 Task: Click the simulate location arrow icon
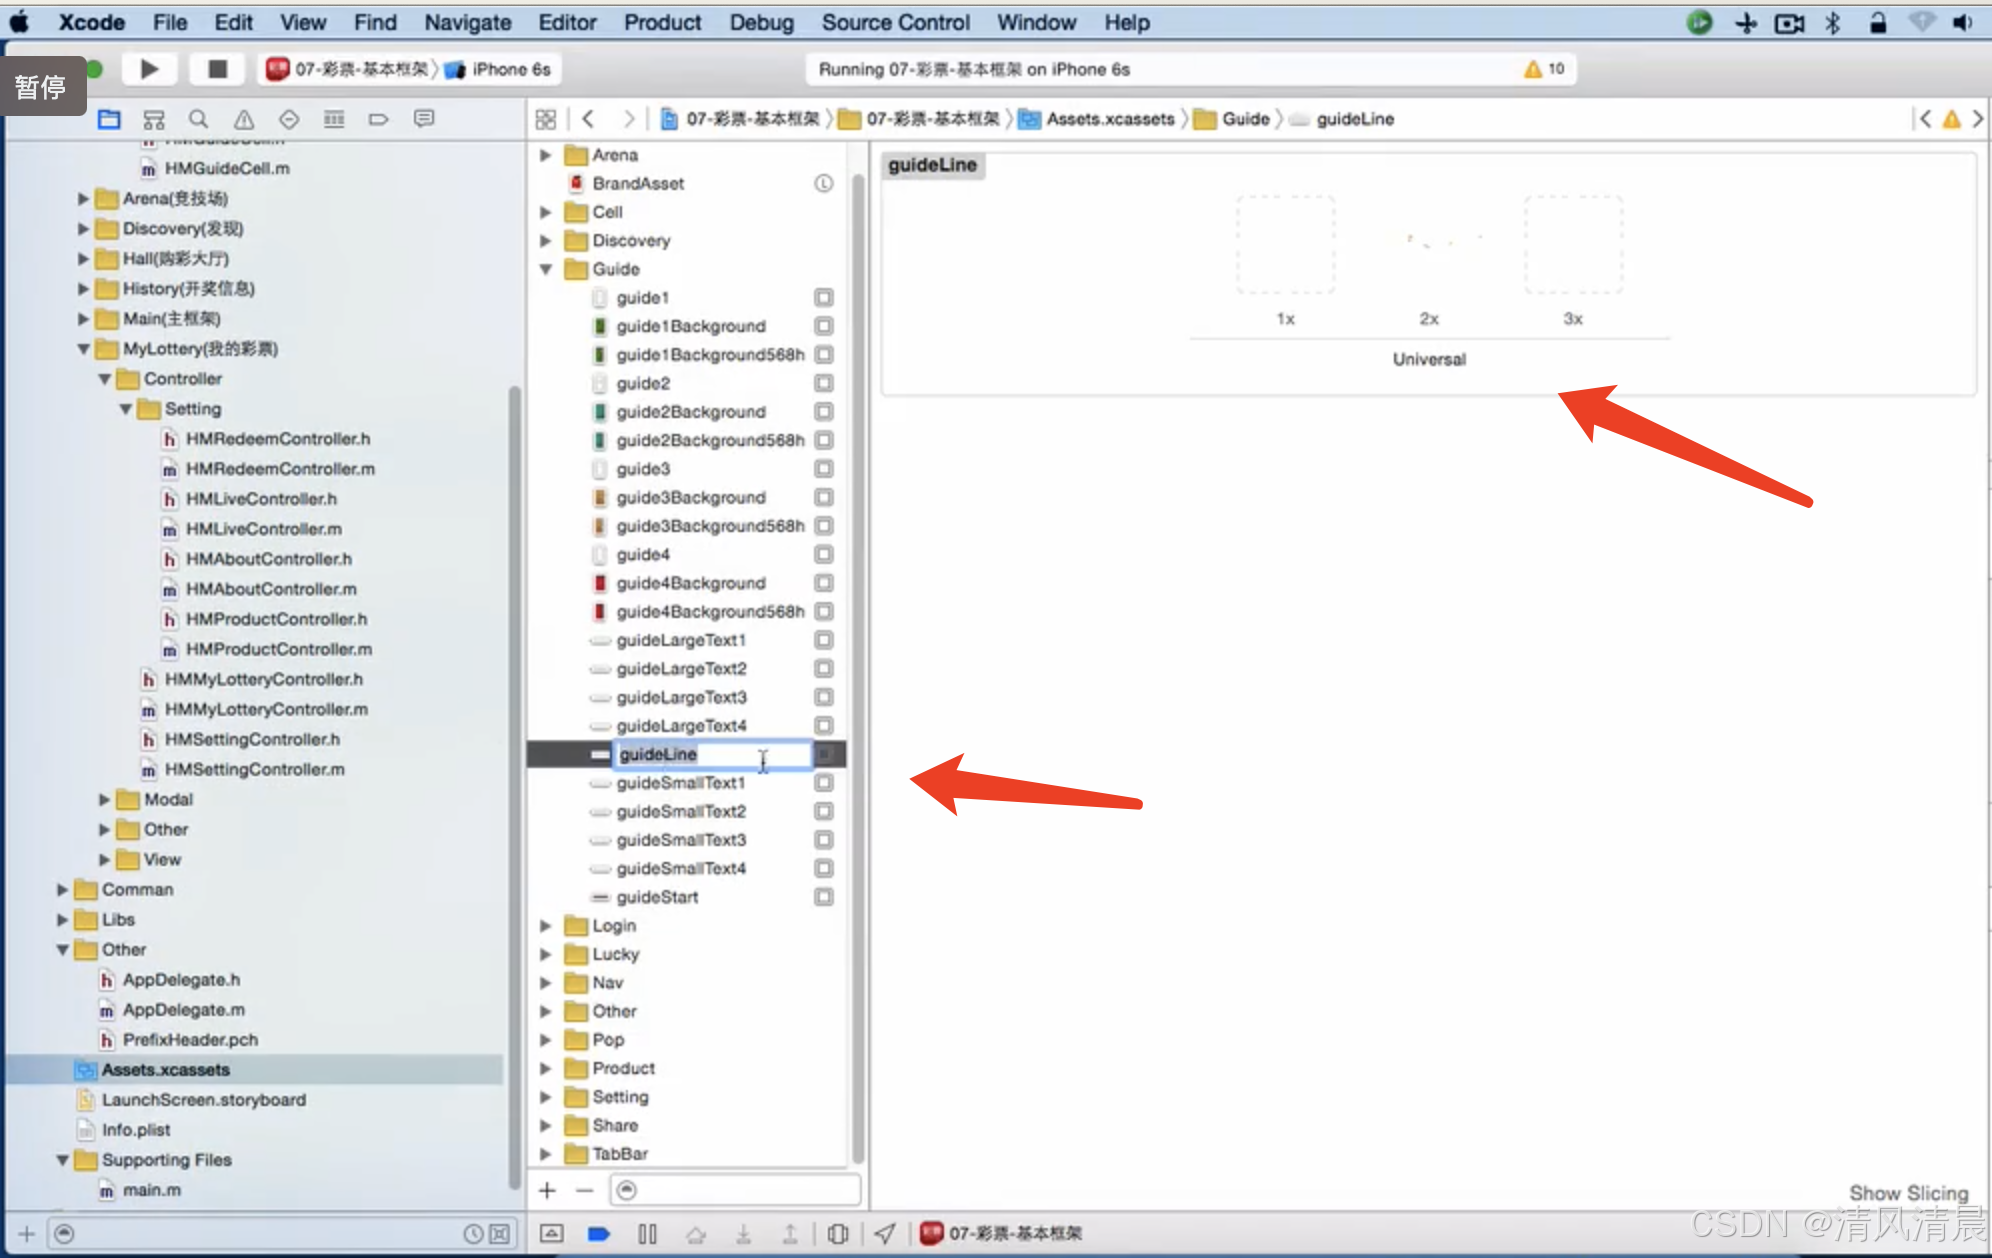tap(885, 1234)
